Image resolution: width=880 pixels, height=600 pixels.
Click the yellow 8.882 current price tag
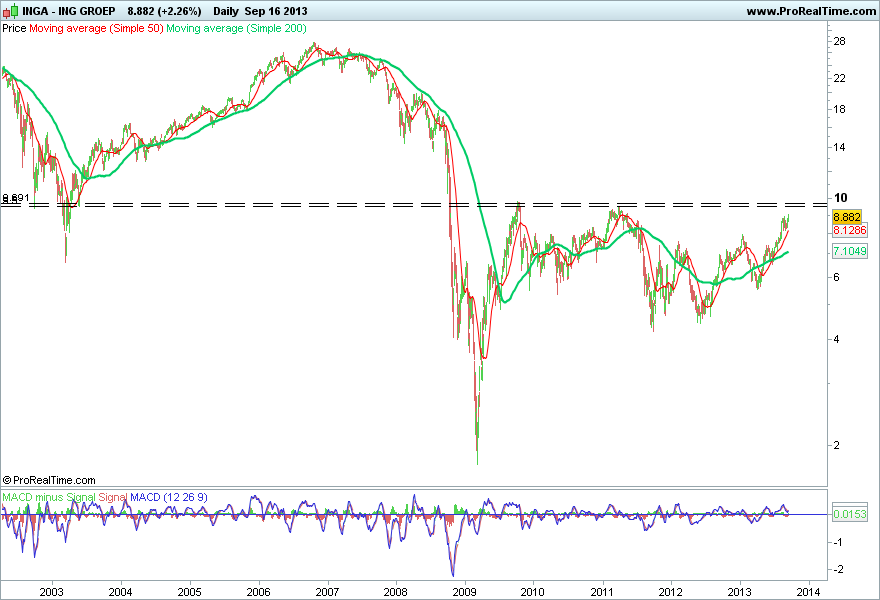tap(847, 217)
